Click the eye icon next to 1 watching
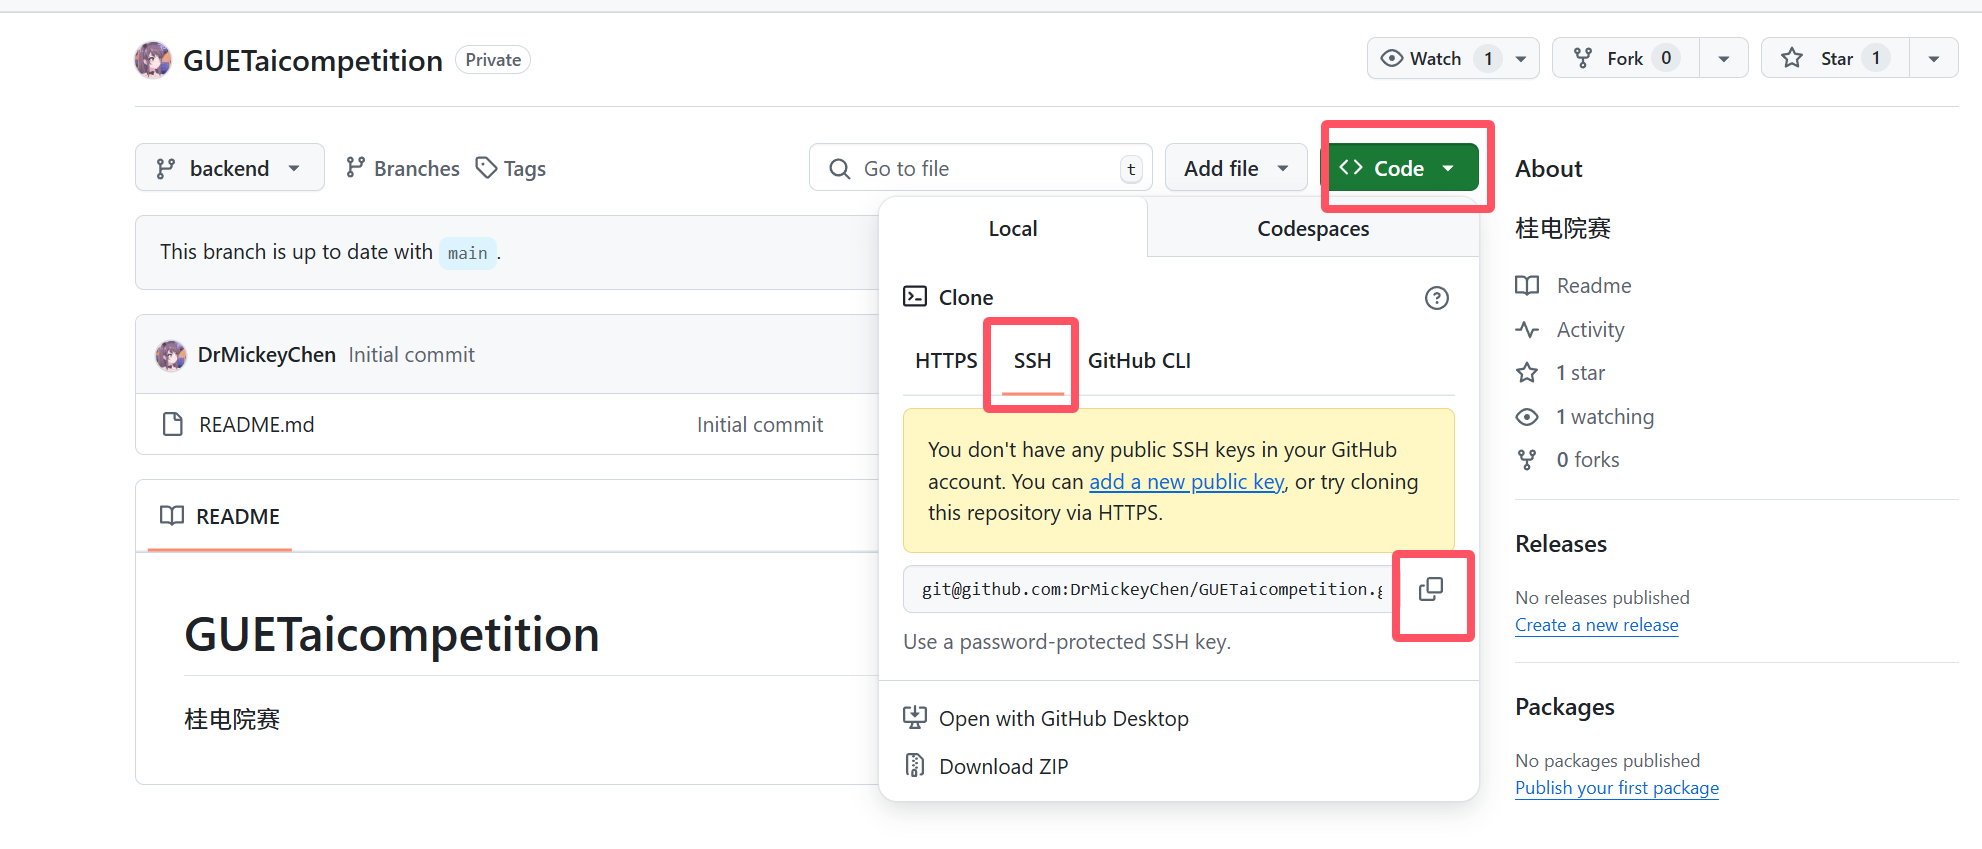Viewport: 1982px width, 849px height. point(1527,417)
